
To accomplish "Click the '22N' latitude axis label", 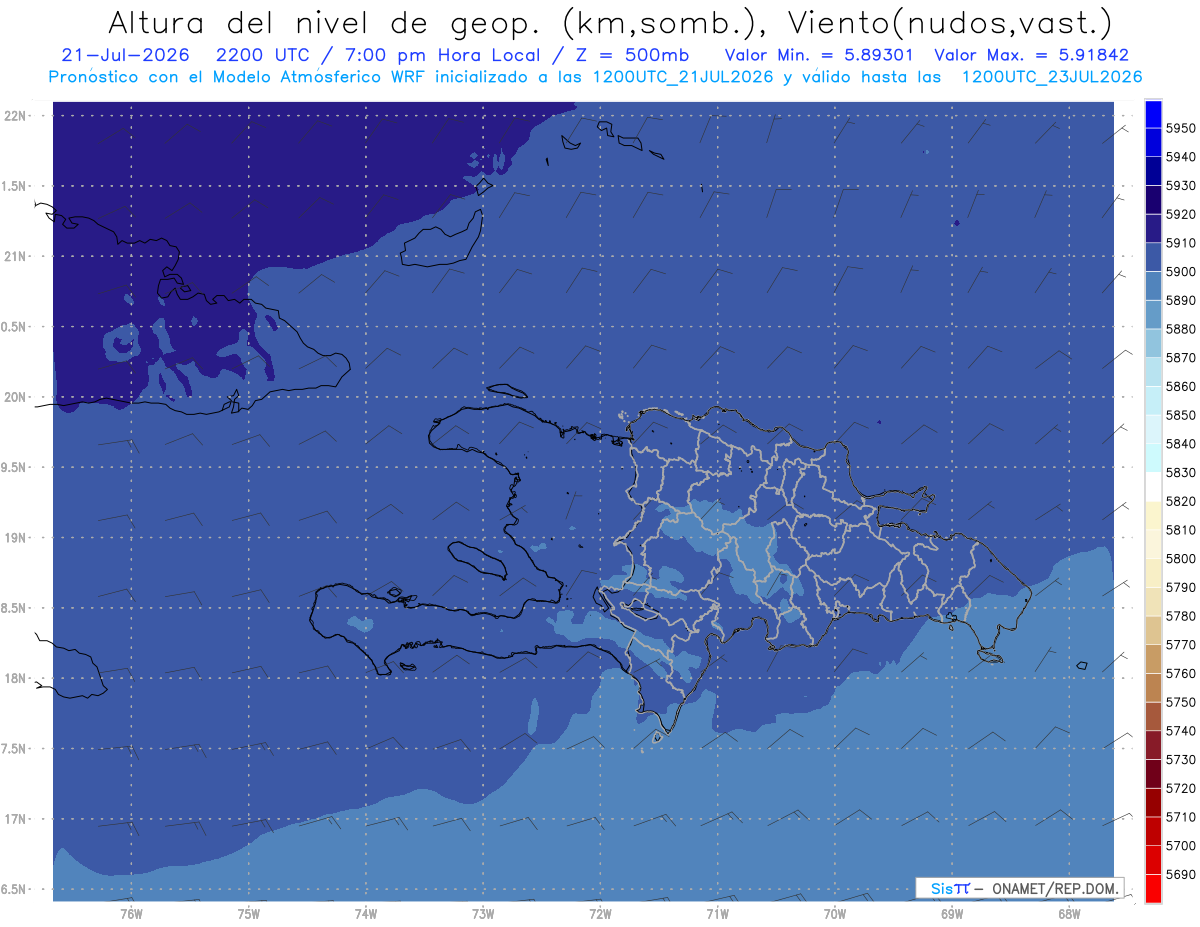I will pyautogui.click(x=15, y=115).
